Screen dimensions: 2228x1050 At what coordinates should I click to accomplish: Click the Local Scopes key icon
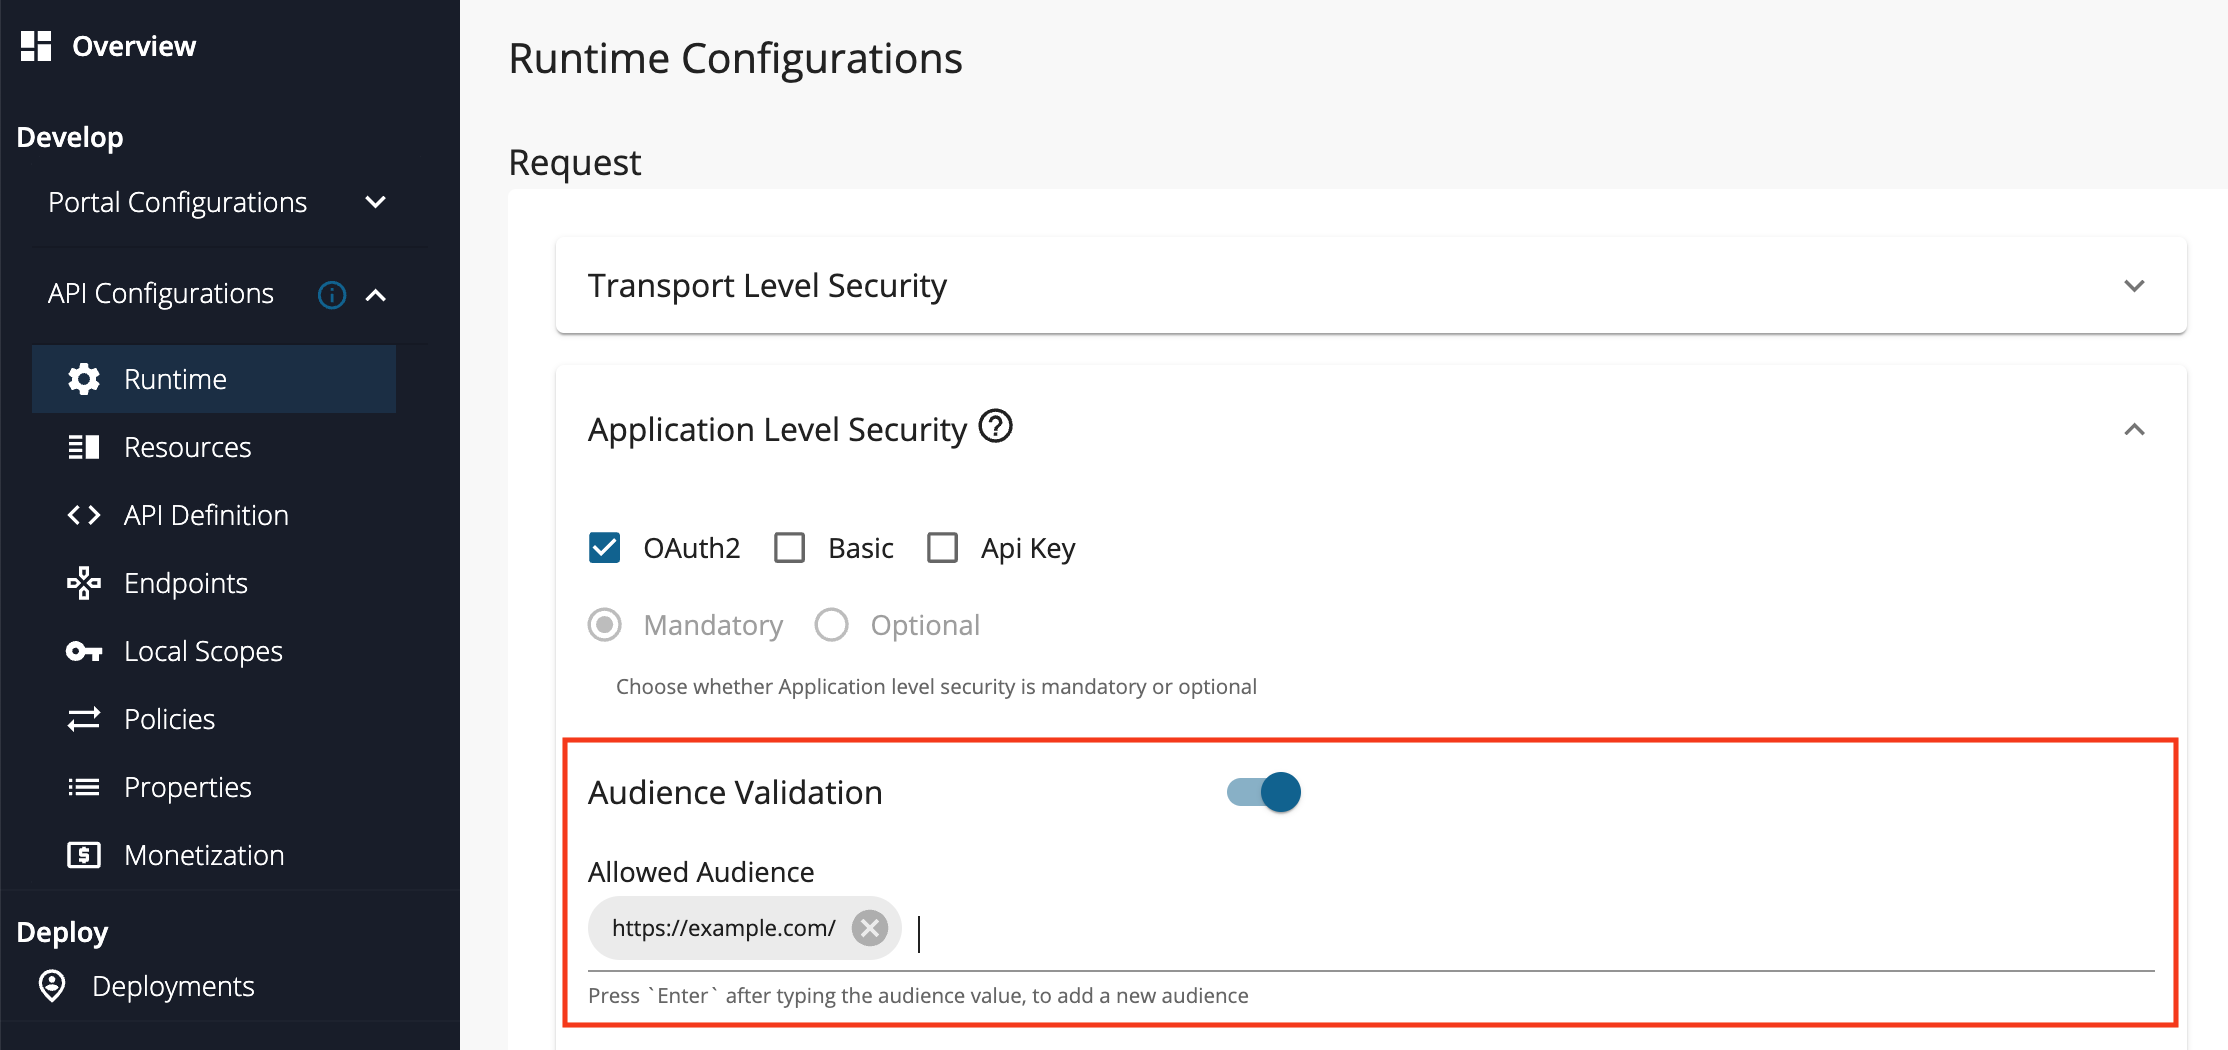coord(84,651)
